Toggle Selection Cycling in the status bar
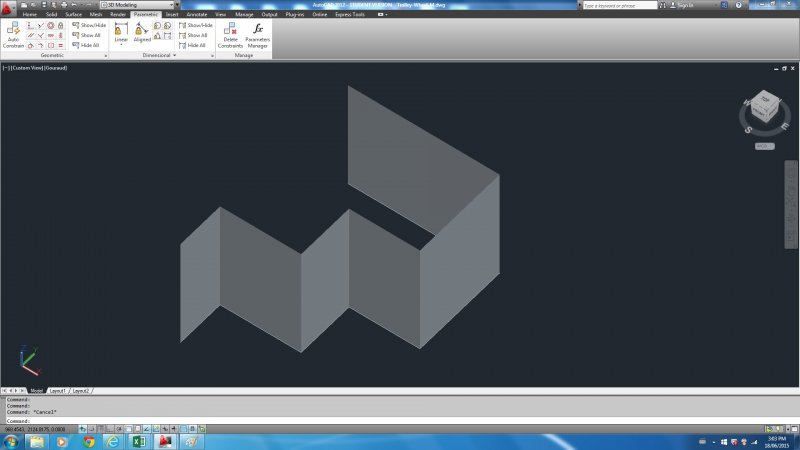 point(202,429)
